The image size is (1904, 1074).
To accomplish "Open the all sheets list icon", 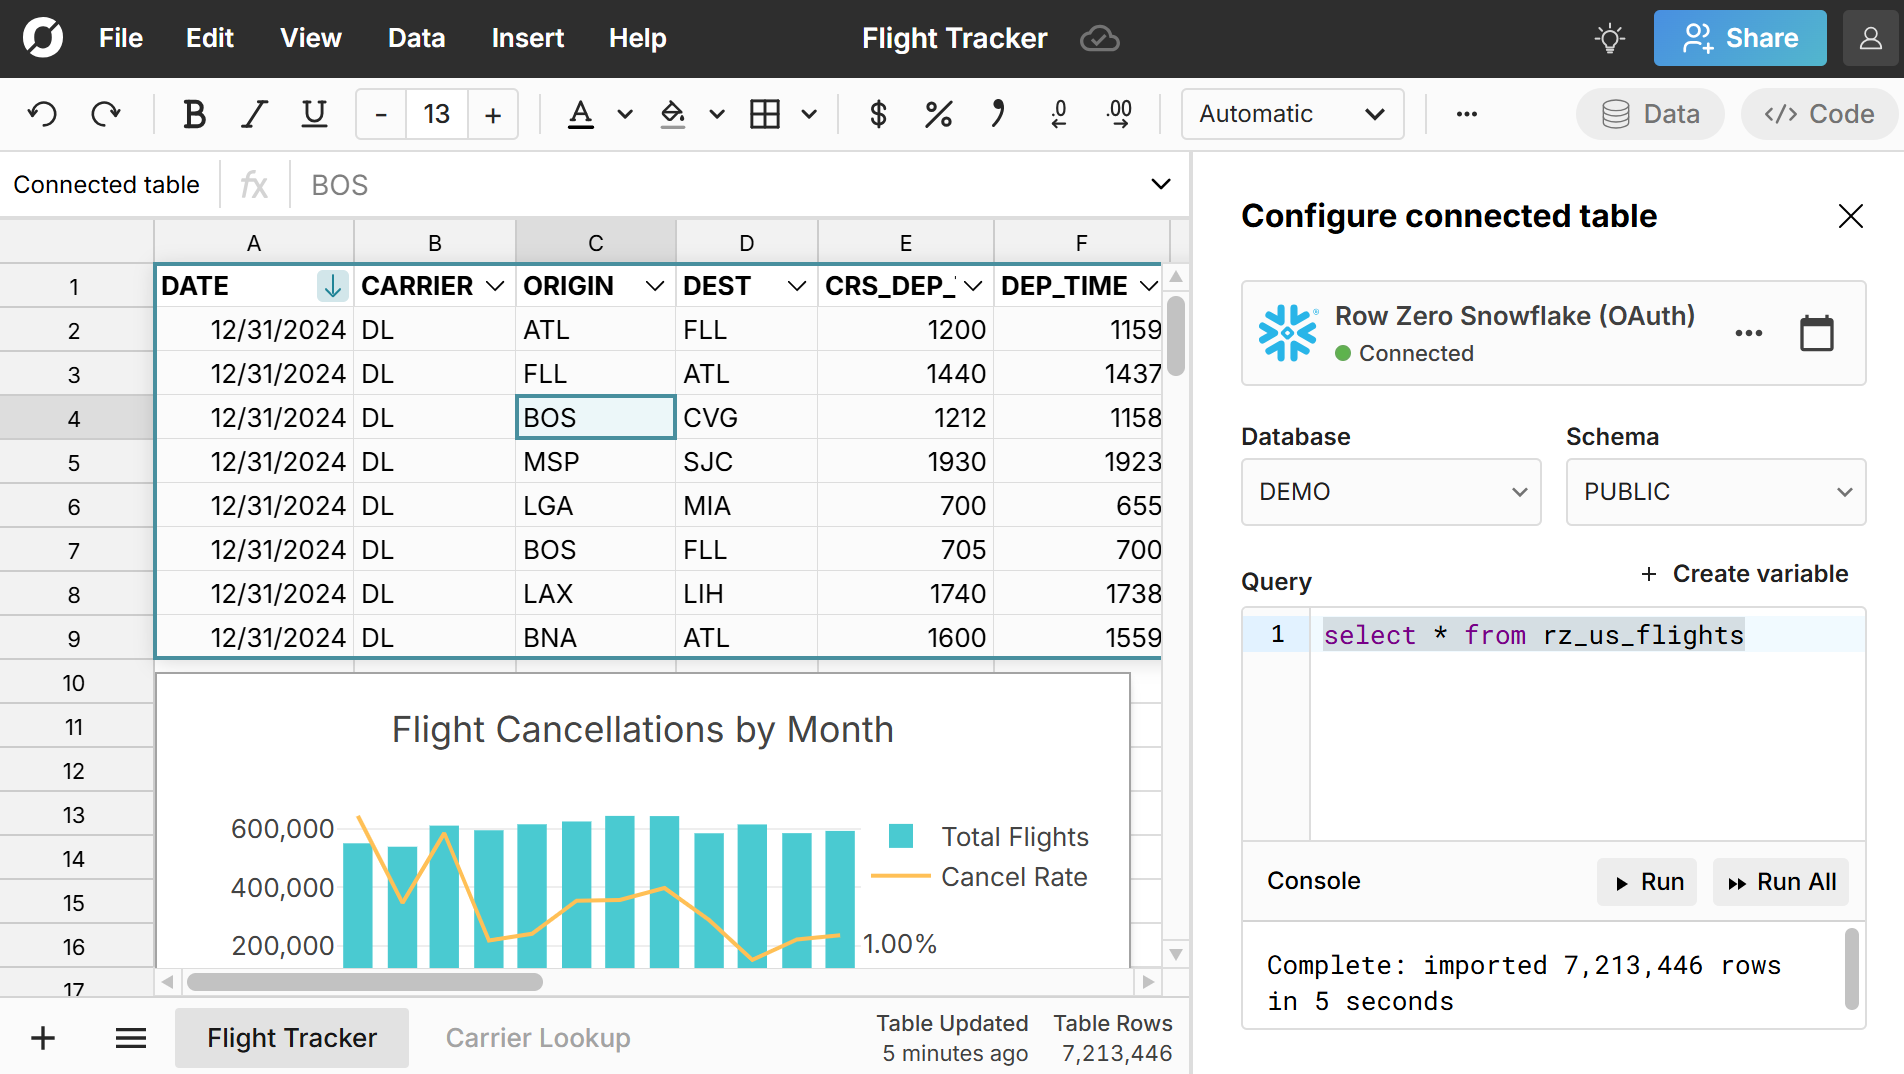I will (x=130, y=1038).
